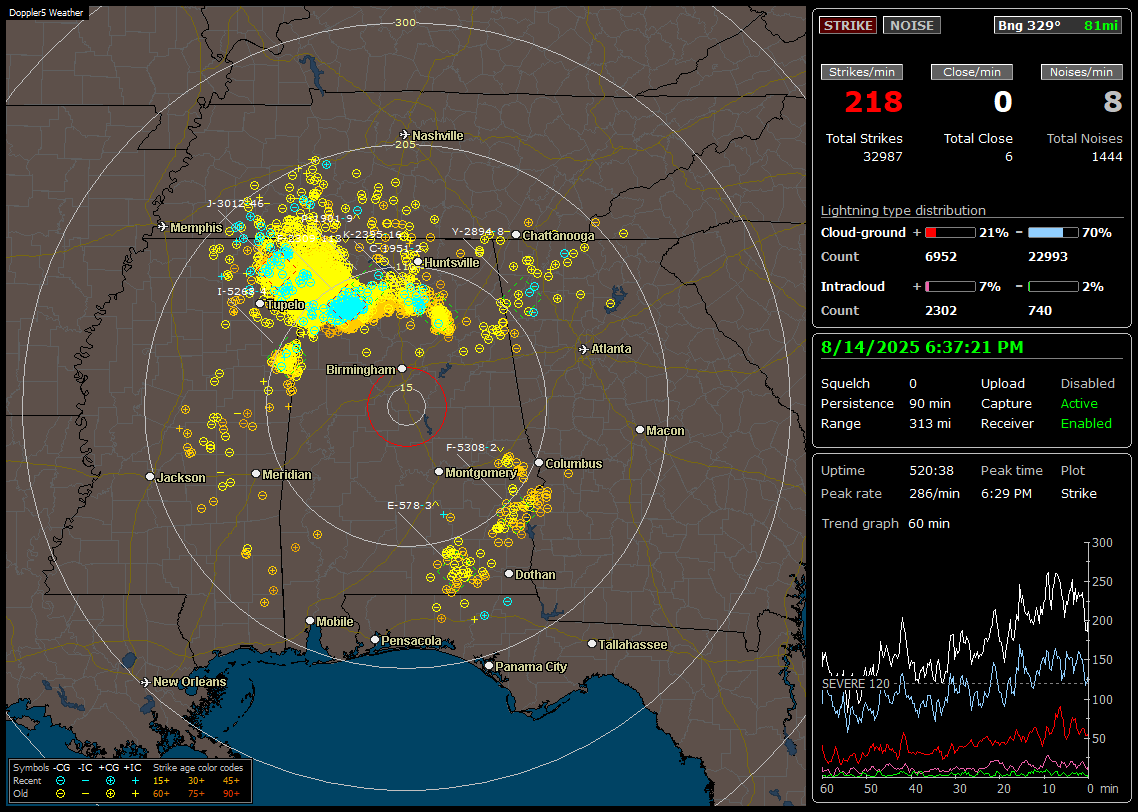Click the recent +CG cyan legend symbol

tap(110, 781)
